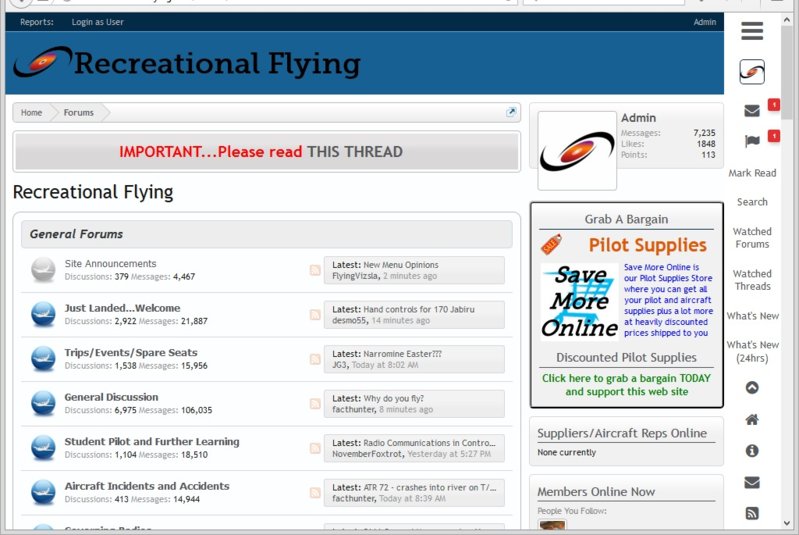Click RSS icon for Site Announcements forum
The height and width of the screenshot is (535, 799).
pyautogui.click(x=315, y=270)
